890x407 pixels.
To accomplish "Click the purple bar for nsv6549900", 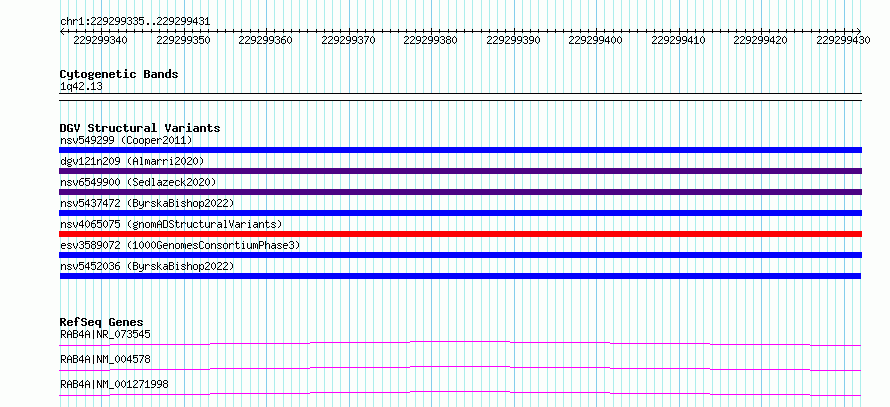I will [461, 192].
